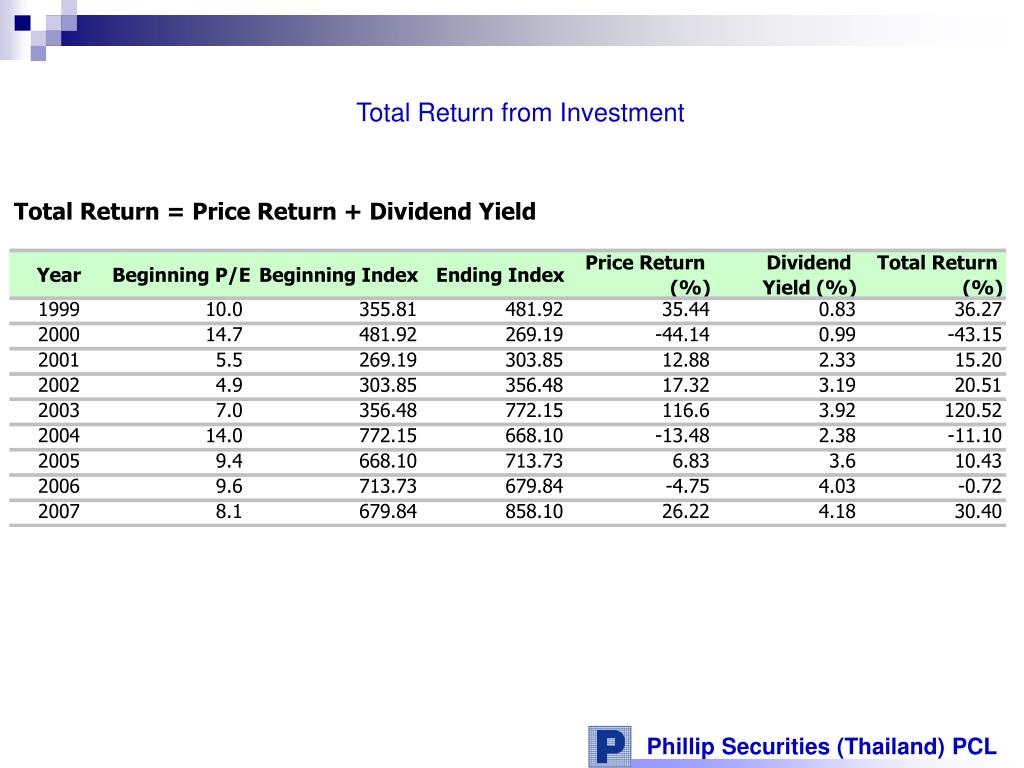Click the Phillip Securities blue P logo
The width and height of the screenshot is (1024, 768).
[609, 745]
